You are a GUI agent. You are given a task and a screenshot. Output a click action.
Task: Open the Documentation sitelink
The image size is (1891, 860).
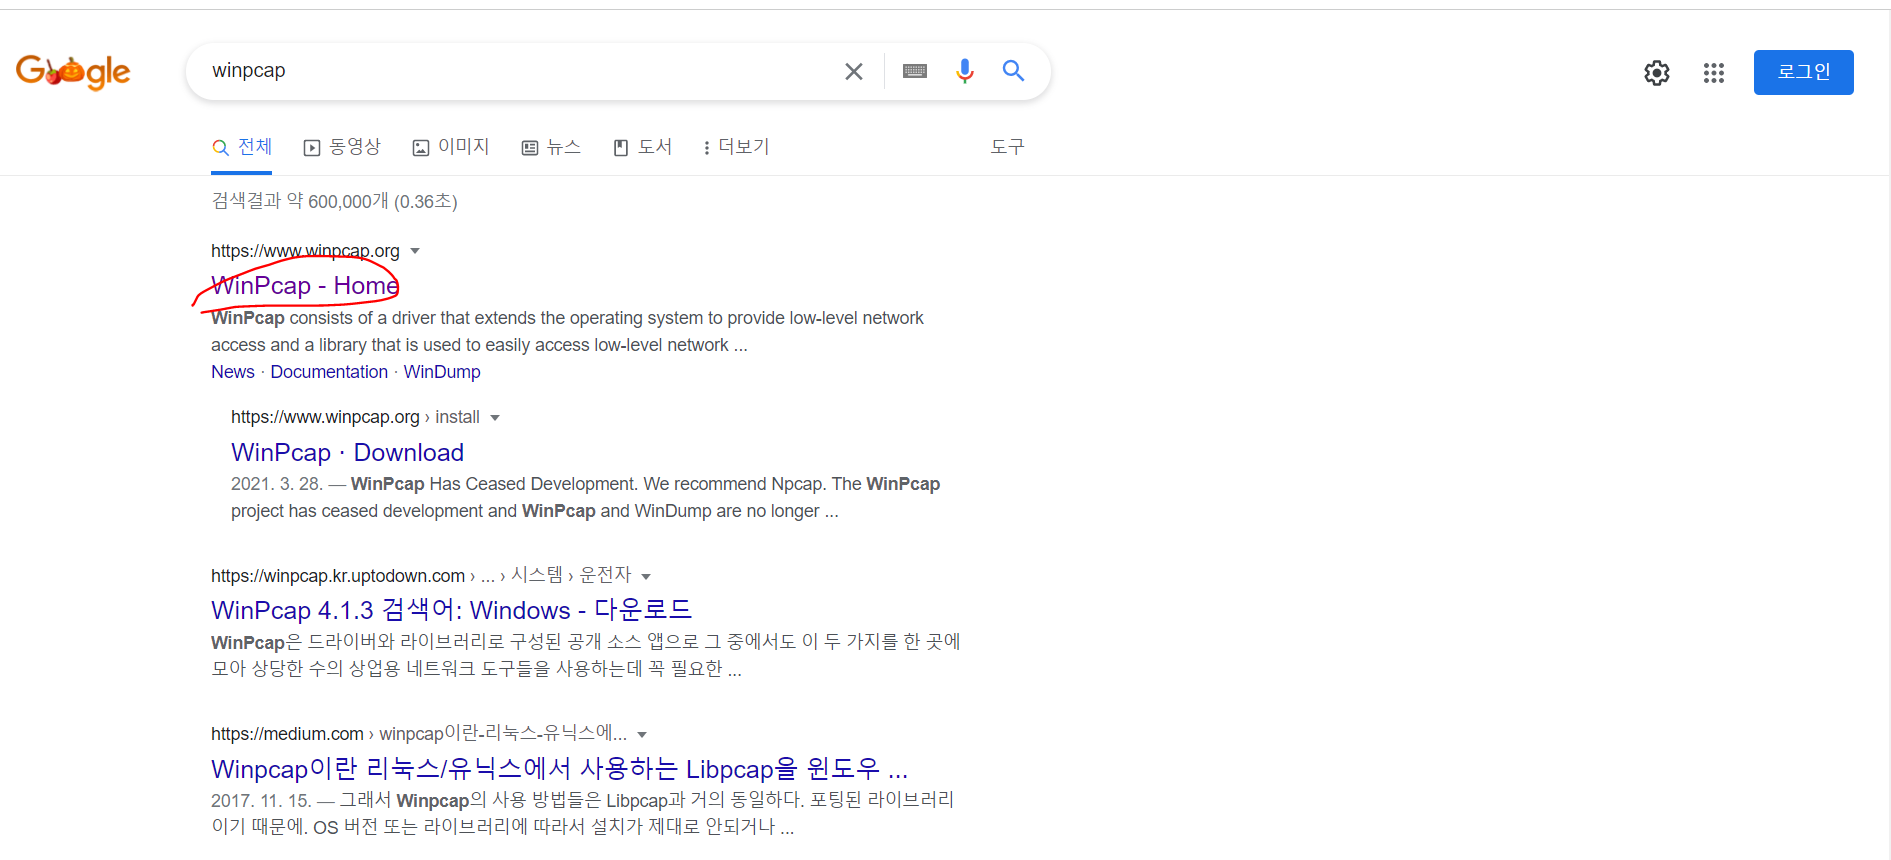[x=329, y=372]
